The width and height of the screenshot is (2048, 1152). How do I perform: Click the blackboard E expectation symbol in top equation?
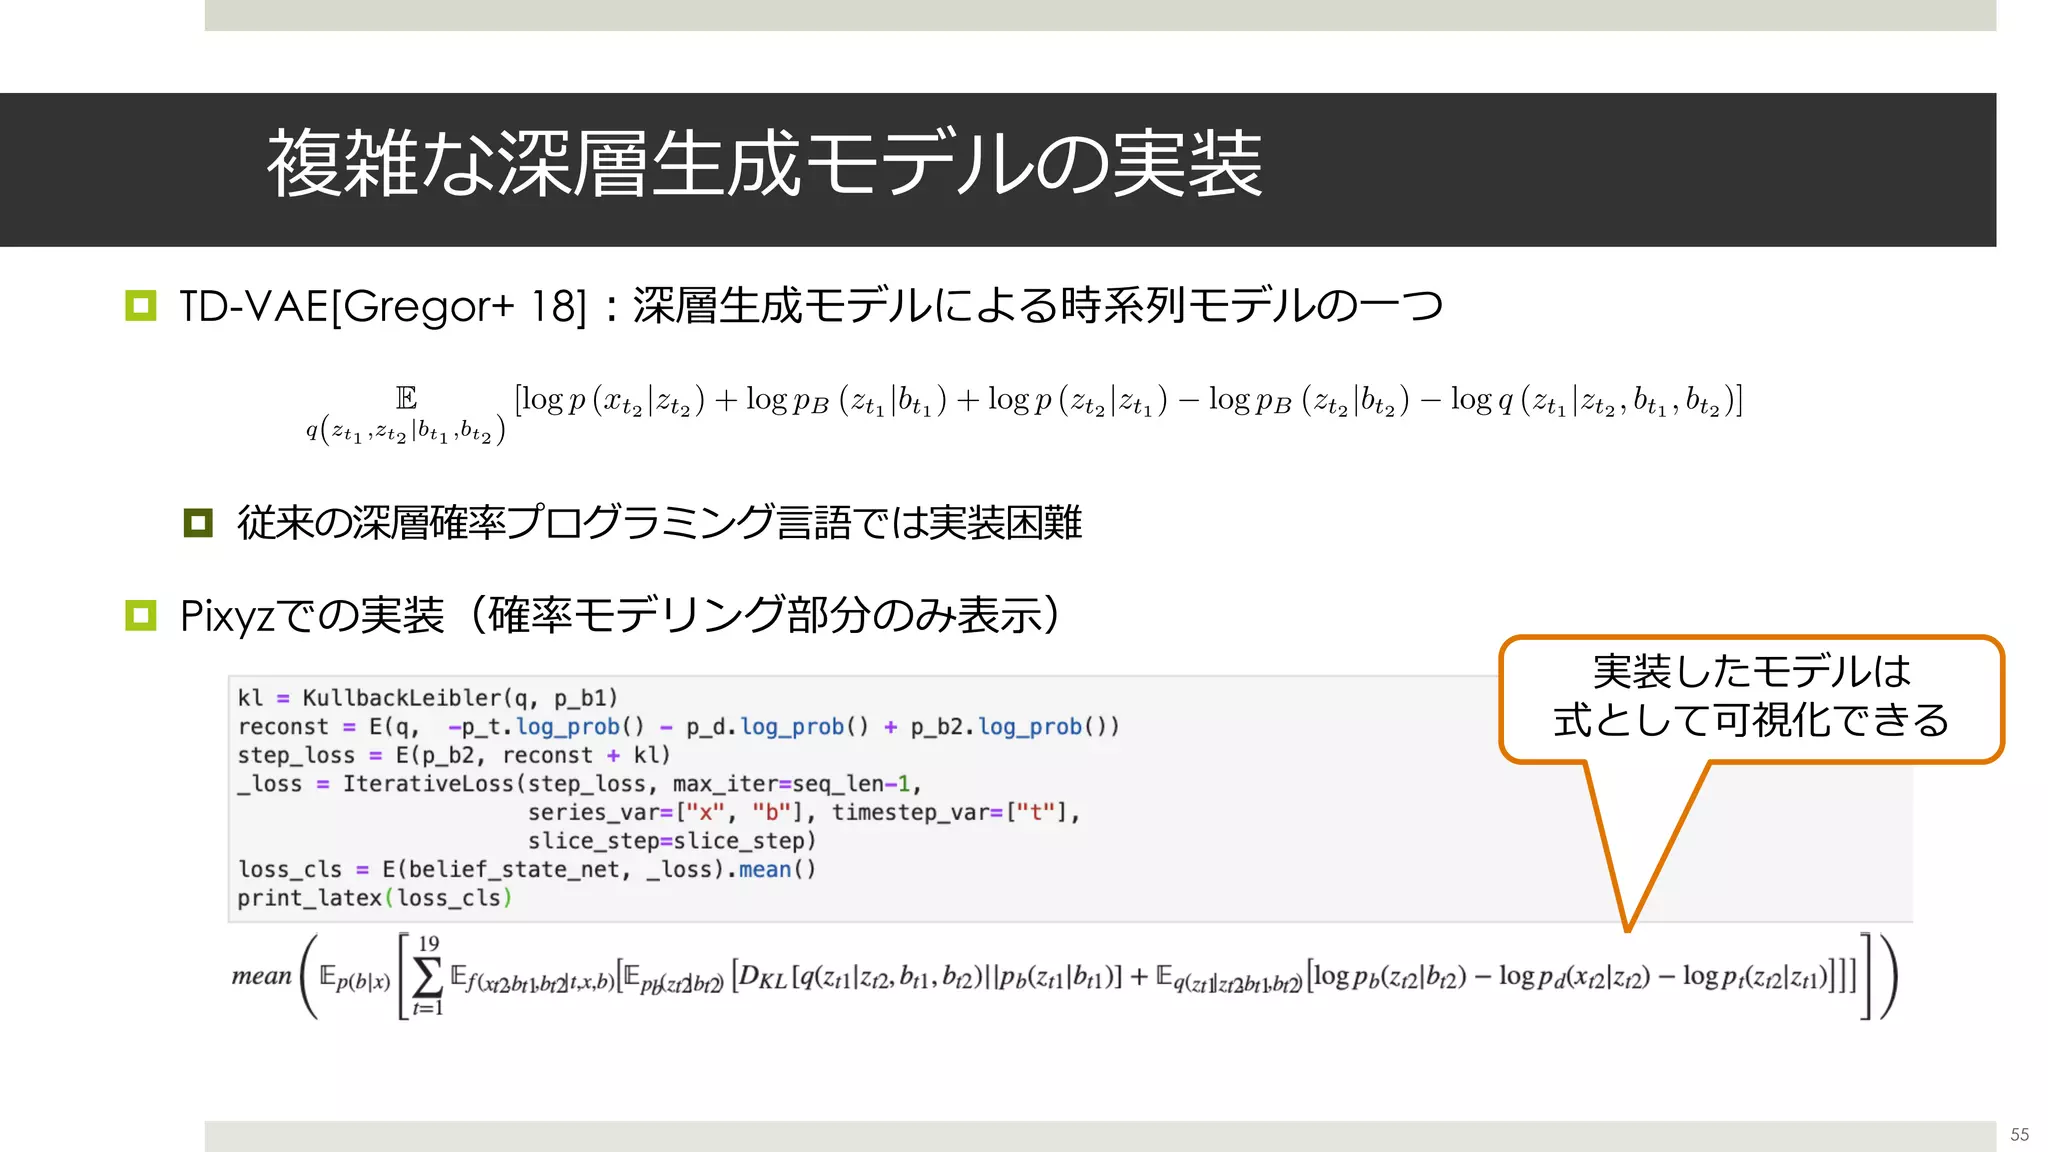(x=406, y=398)
